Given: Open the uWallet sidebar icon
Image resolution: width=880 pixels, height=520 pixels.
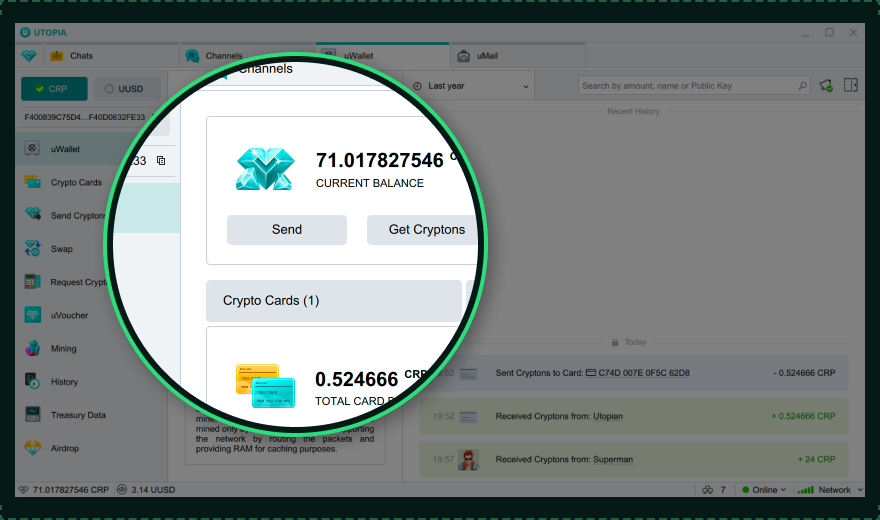Looking at the screenshot, I should 32,149.
